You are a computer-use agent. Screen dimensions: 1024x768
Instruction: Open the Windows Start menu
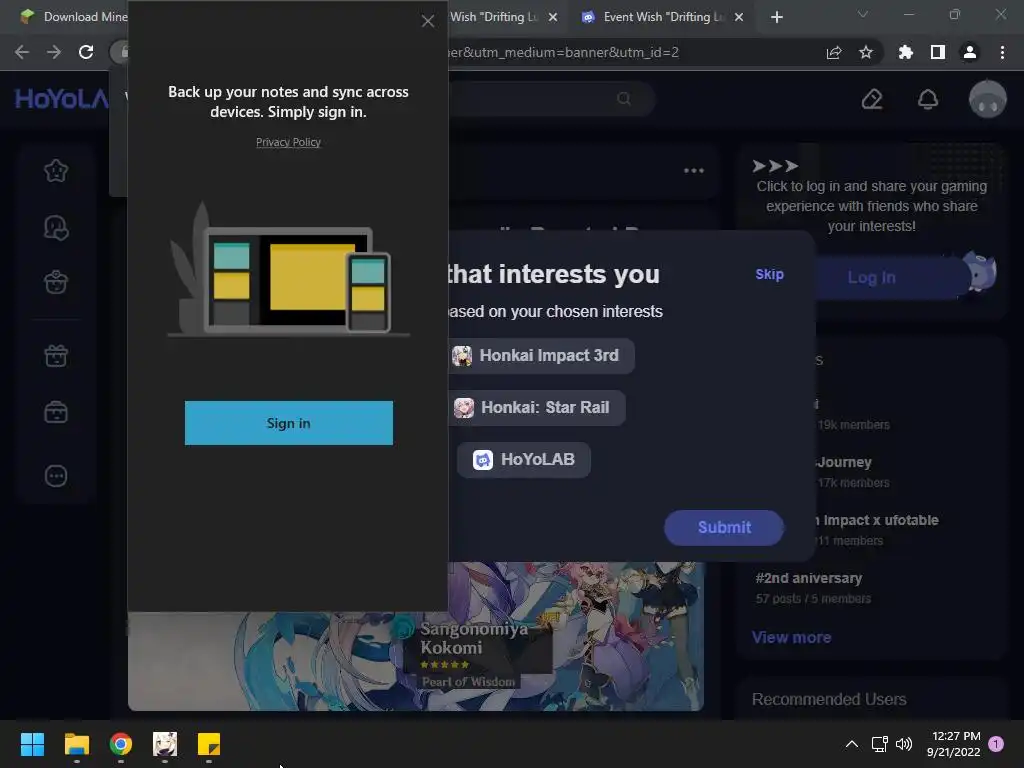tap(32, 744)
